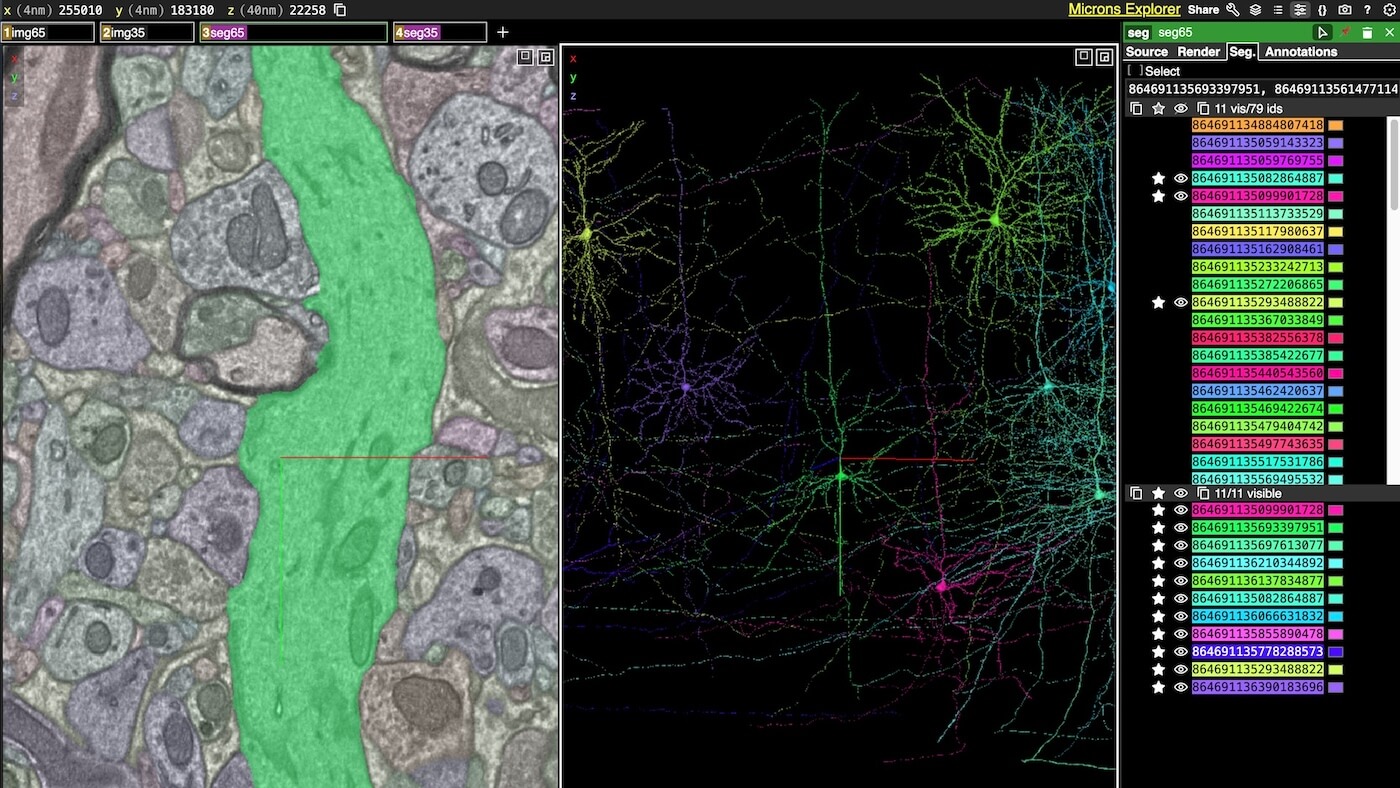Take a screenshot using the camera icon
The height and width of the screenshot is (788, 1400).
pyautogui.click(x=1344, y=10)
